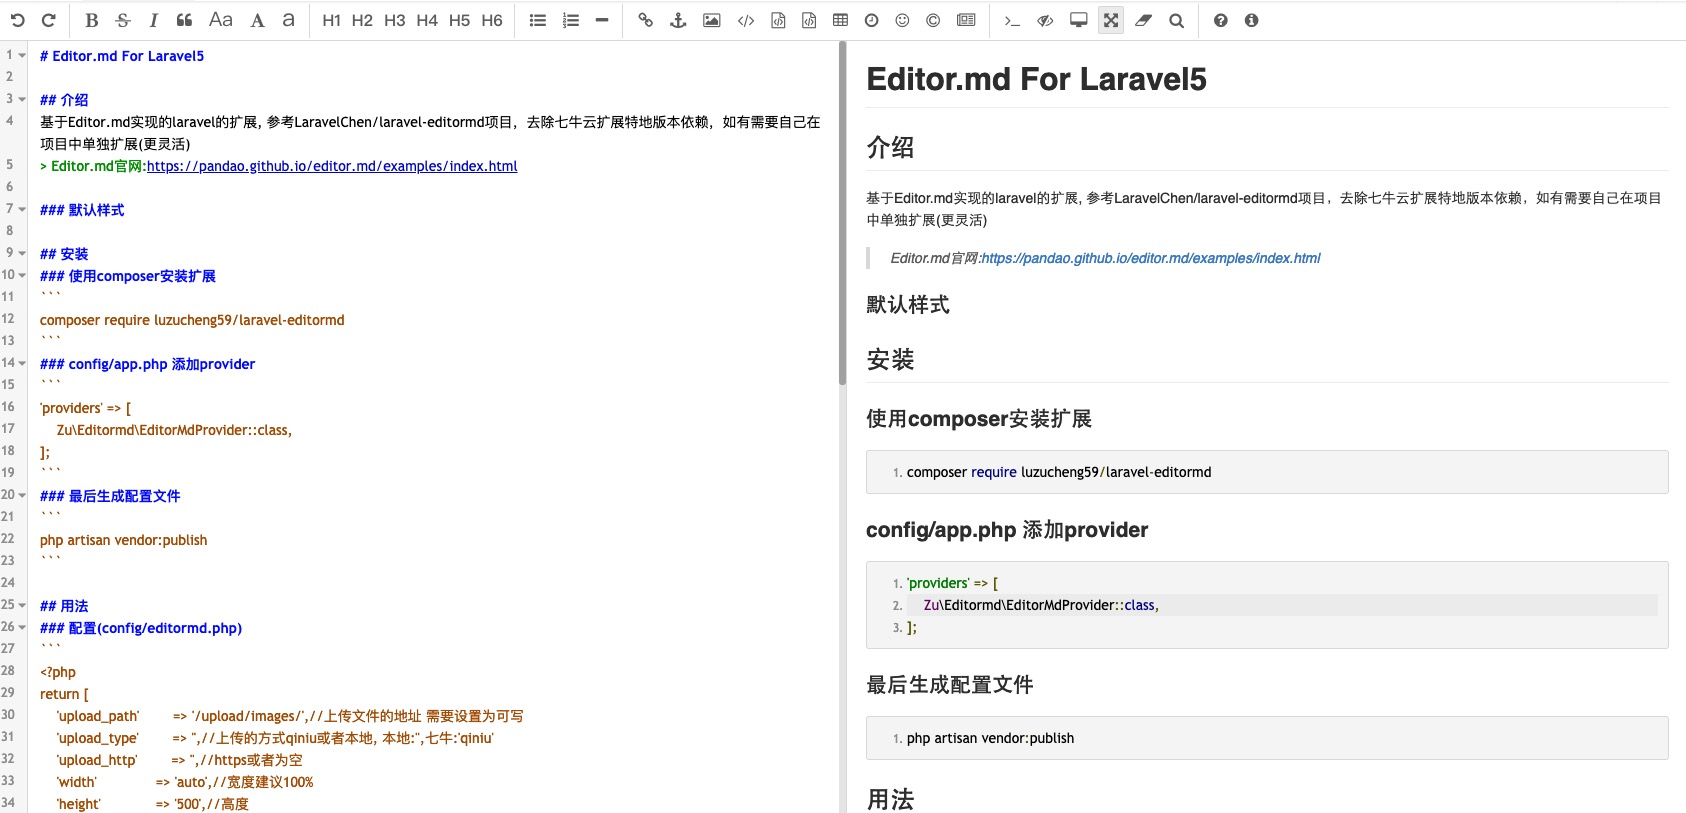Viewport: 1686px width, 813px height.
Task: Insert heading level H6
Action: click(x=492, y=20)
